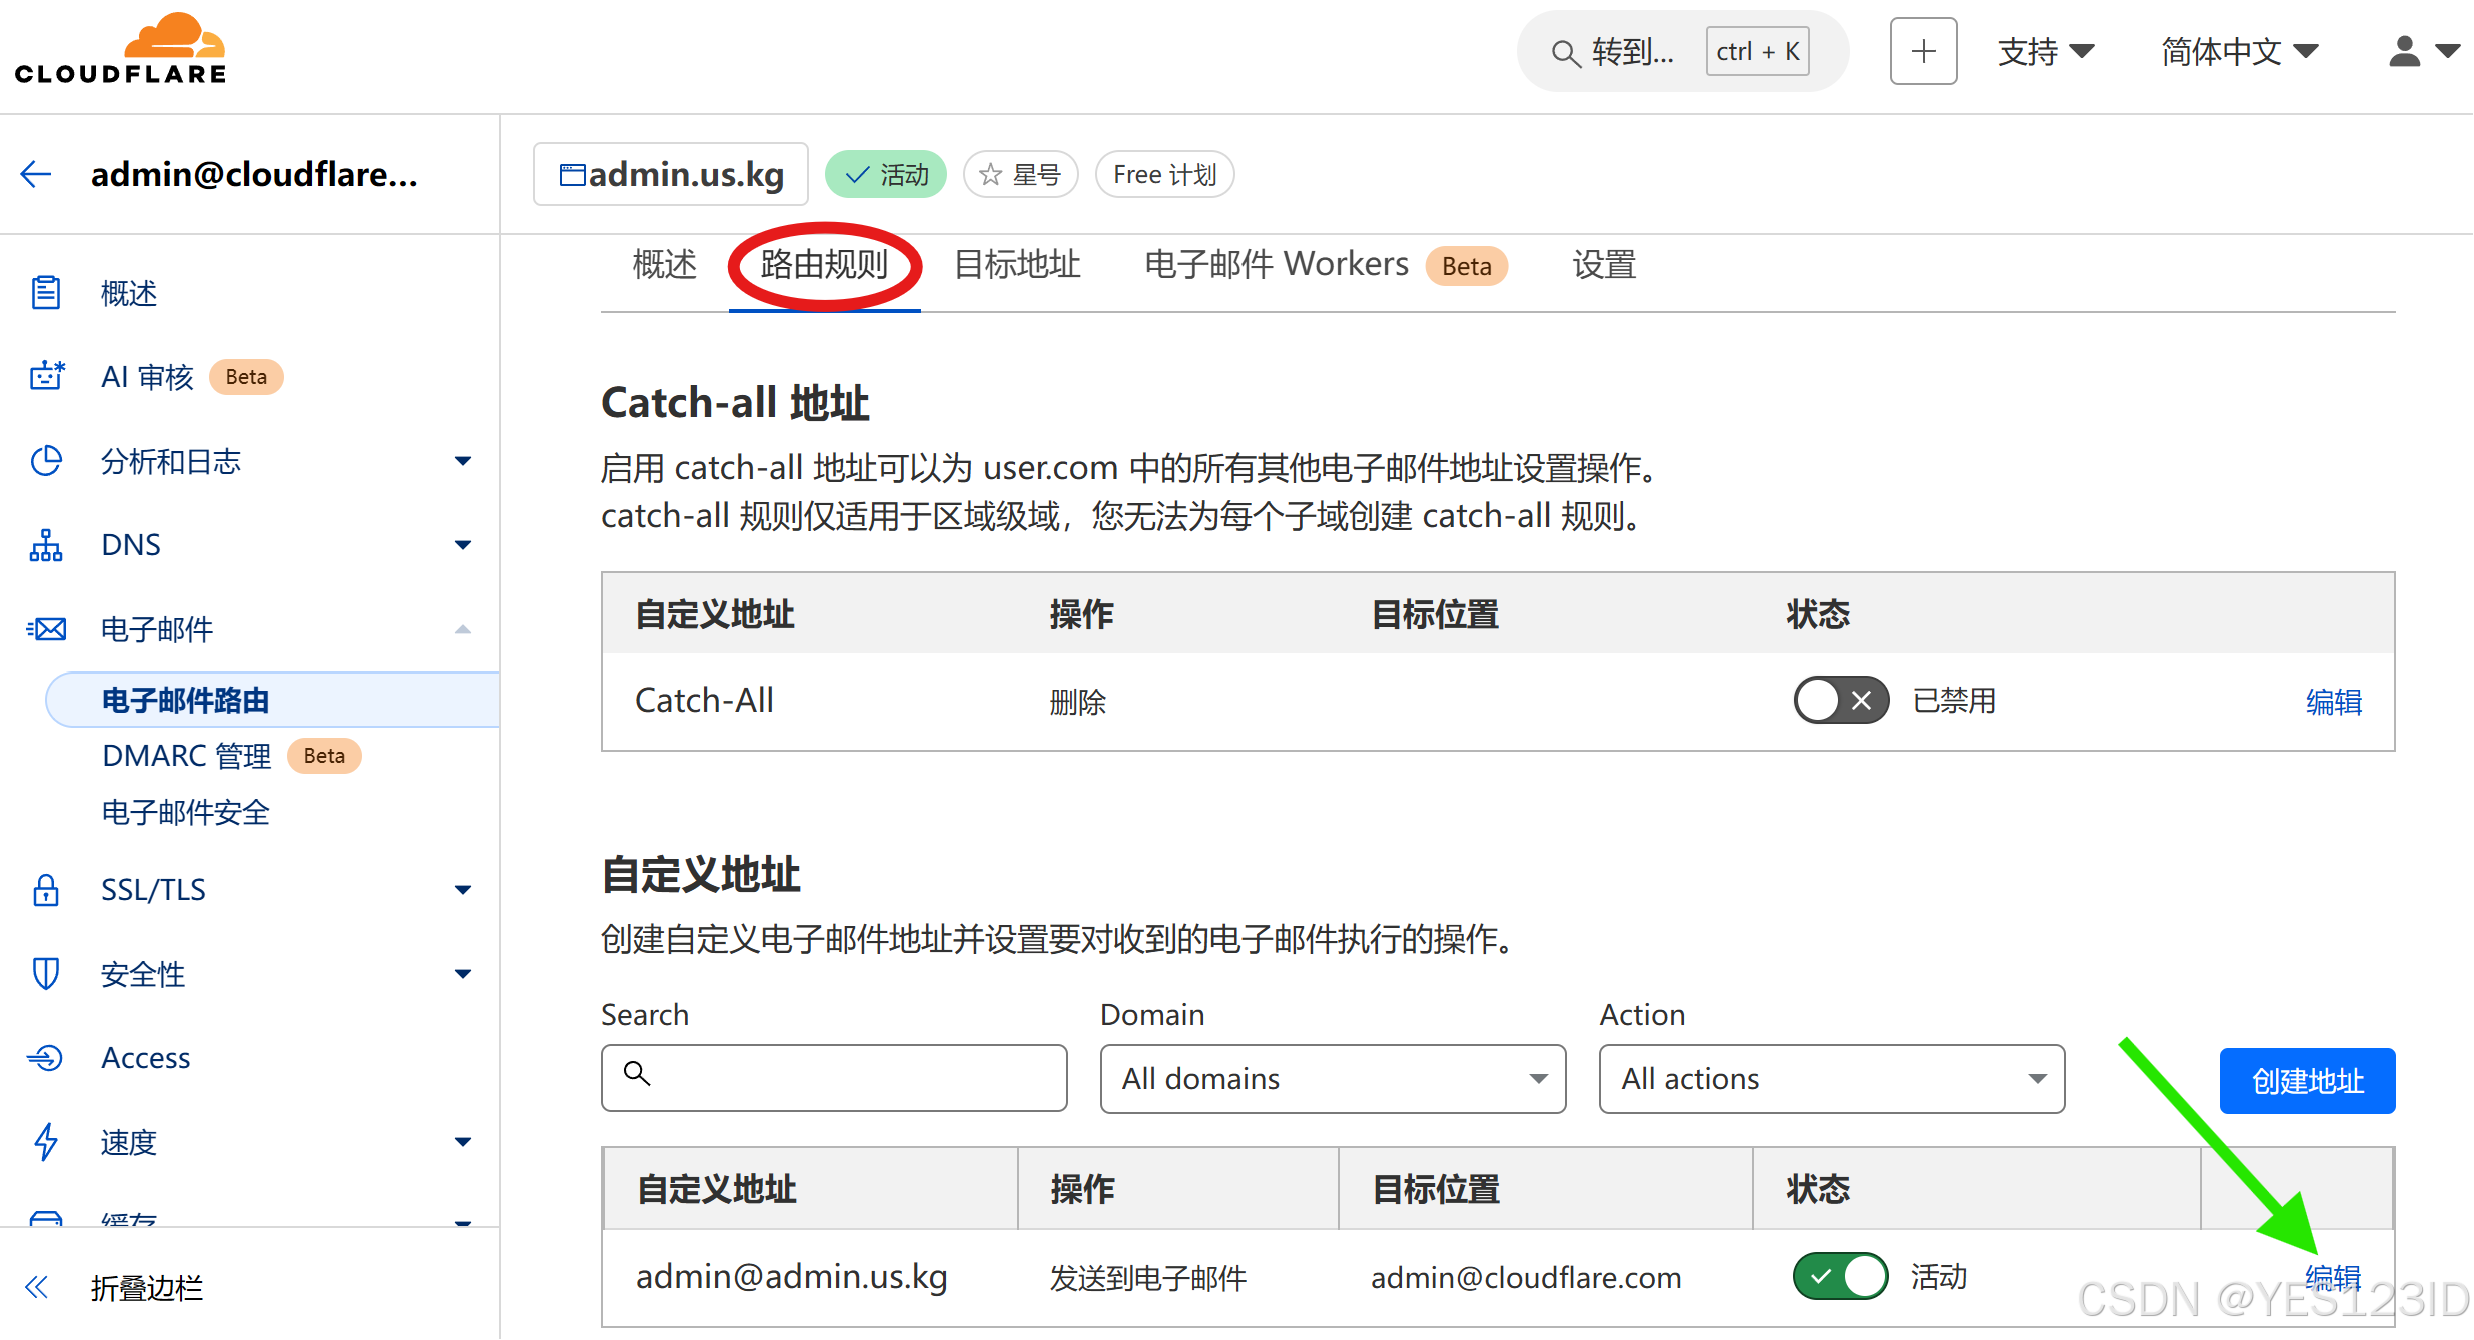Click the plus add button in header
The height and width of the screenshot is (1340, 2474).
[1922, 51]
